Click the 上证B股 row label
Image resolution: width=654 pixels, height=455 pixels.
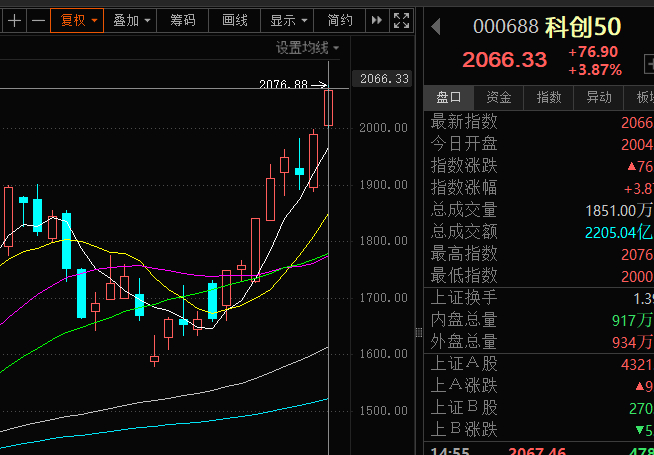pos(464,408)
